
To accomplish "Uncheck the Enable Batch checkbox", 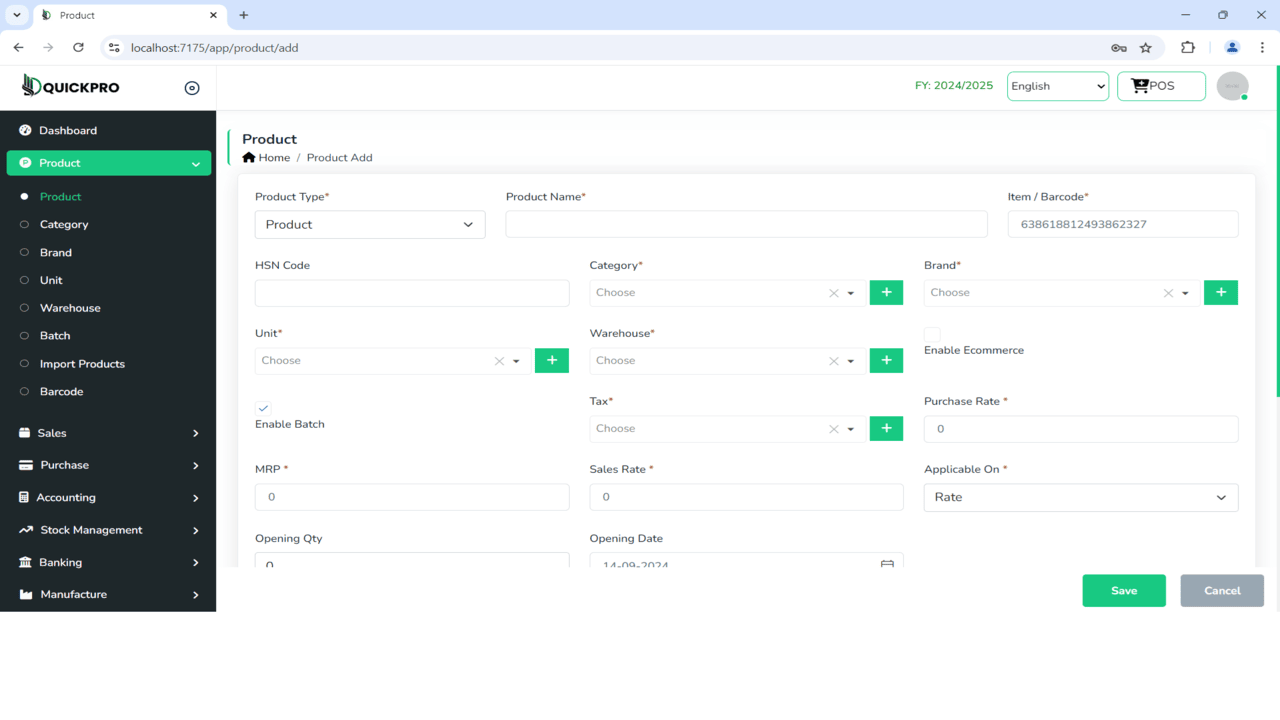I will (x=262, y=408).
